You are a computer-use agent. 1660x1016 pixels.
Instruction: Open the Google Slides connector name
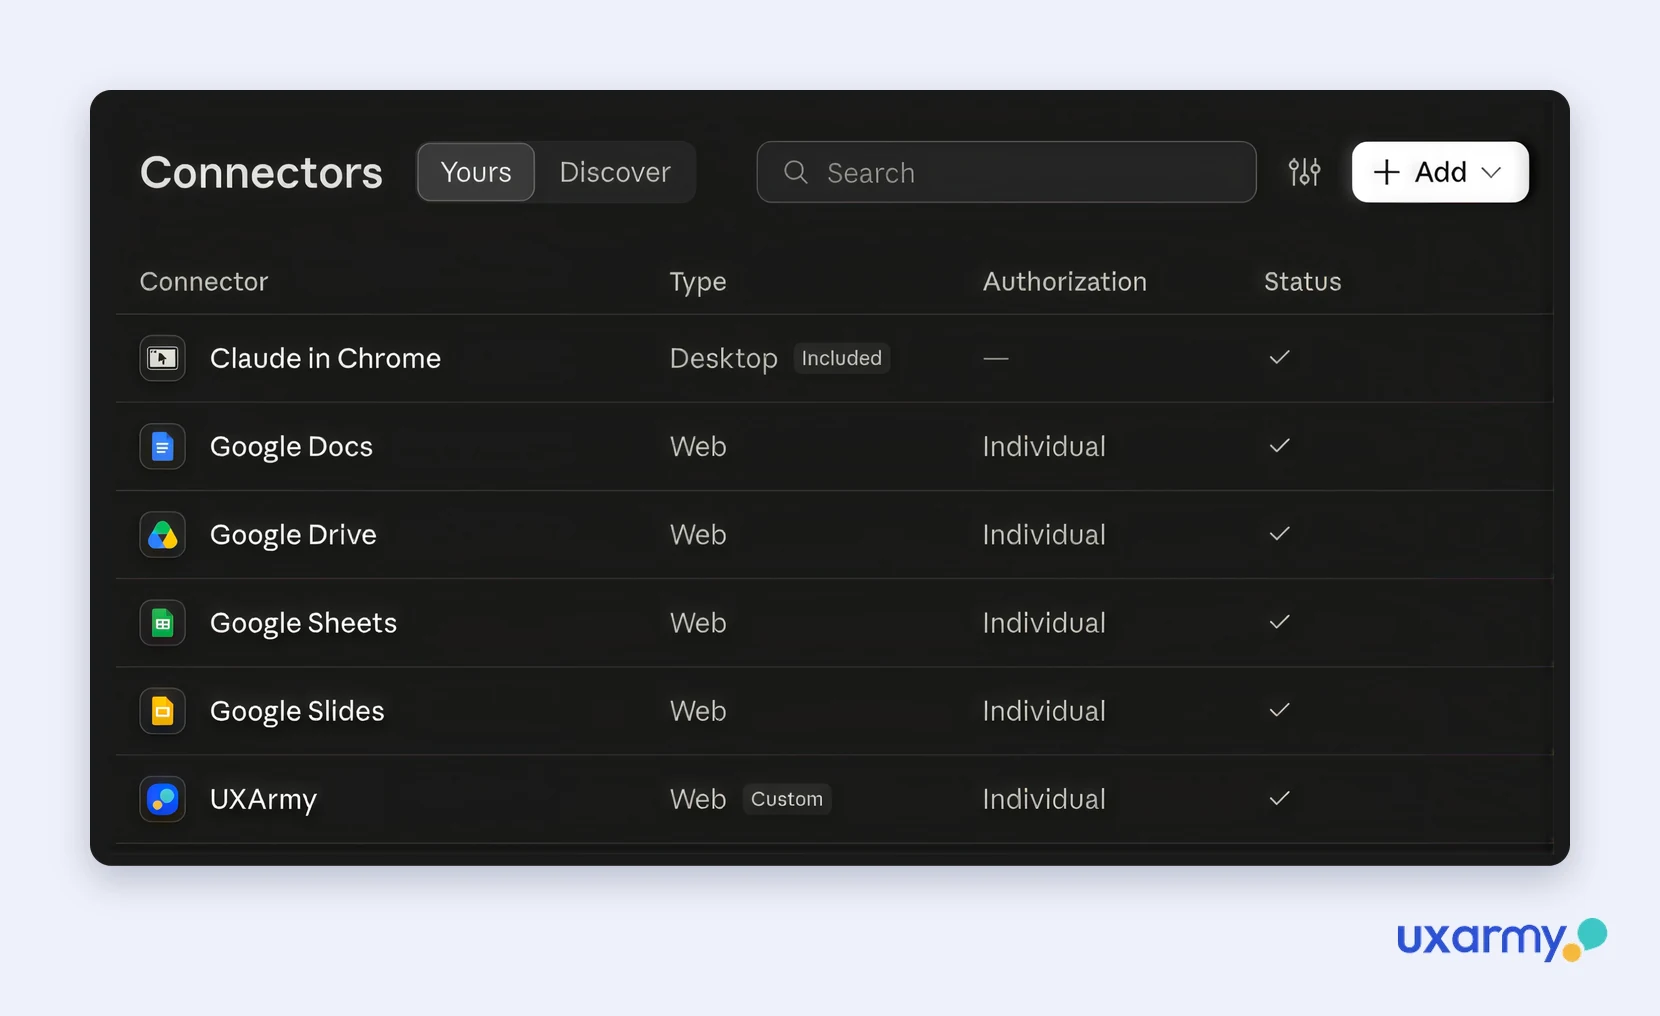[297, 711]
